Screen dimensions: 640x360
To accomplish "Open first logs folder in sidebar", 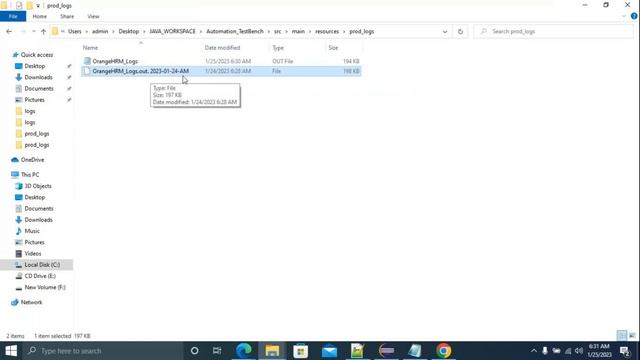I will (30, 111).
